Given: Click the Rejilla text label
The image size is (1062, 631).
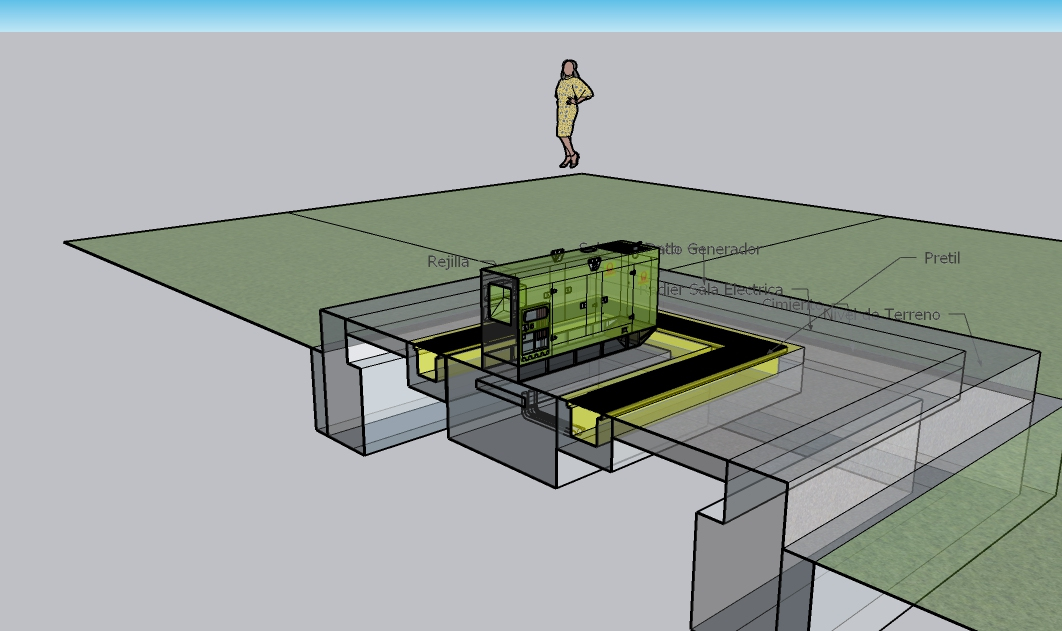Looking at the screenshot, I should click(448, 262).
